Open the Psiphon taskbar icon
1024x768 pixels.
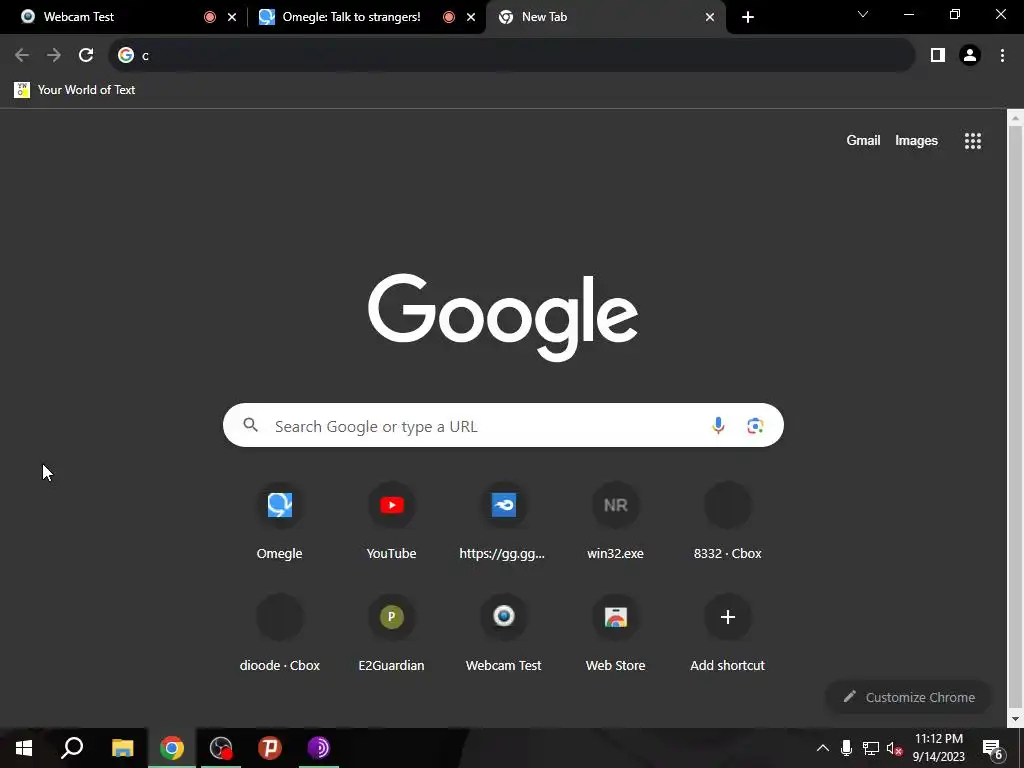(x=270, y=748)
